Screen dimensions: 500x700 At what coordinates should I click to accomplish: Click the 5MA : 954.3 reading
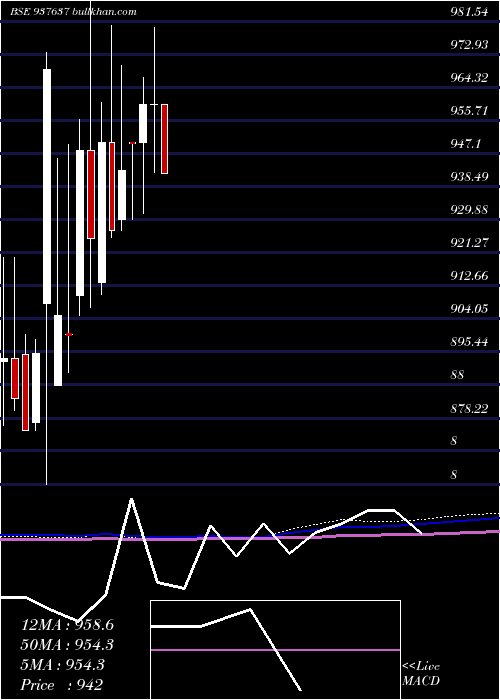coord(62,665)
